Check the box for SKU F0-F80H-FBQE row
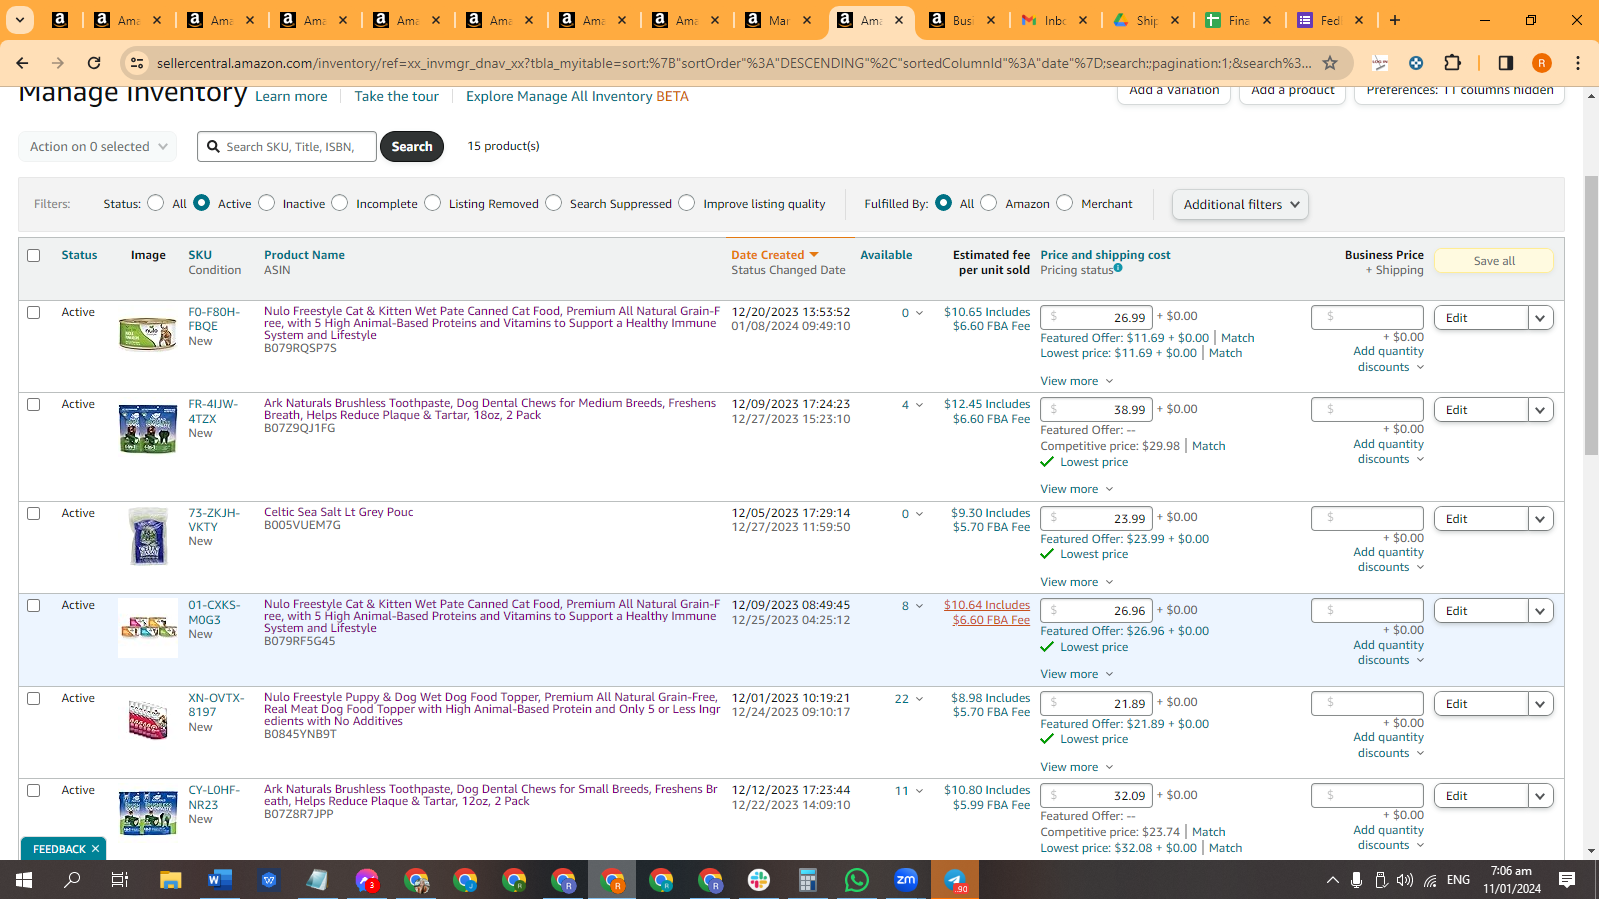This screenshot has width=1599, height=899. (x=34, y=312)
